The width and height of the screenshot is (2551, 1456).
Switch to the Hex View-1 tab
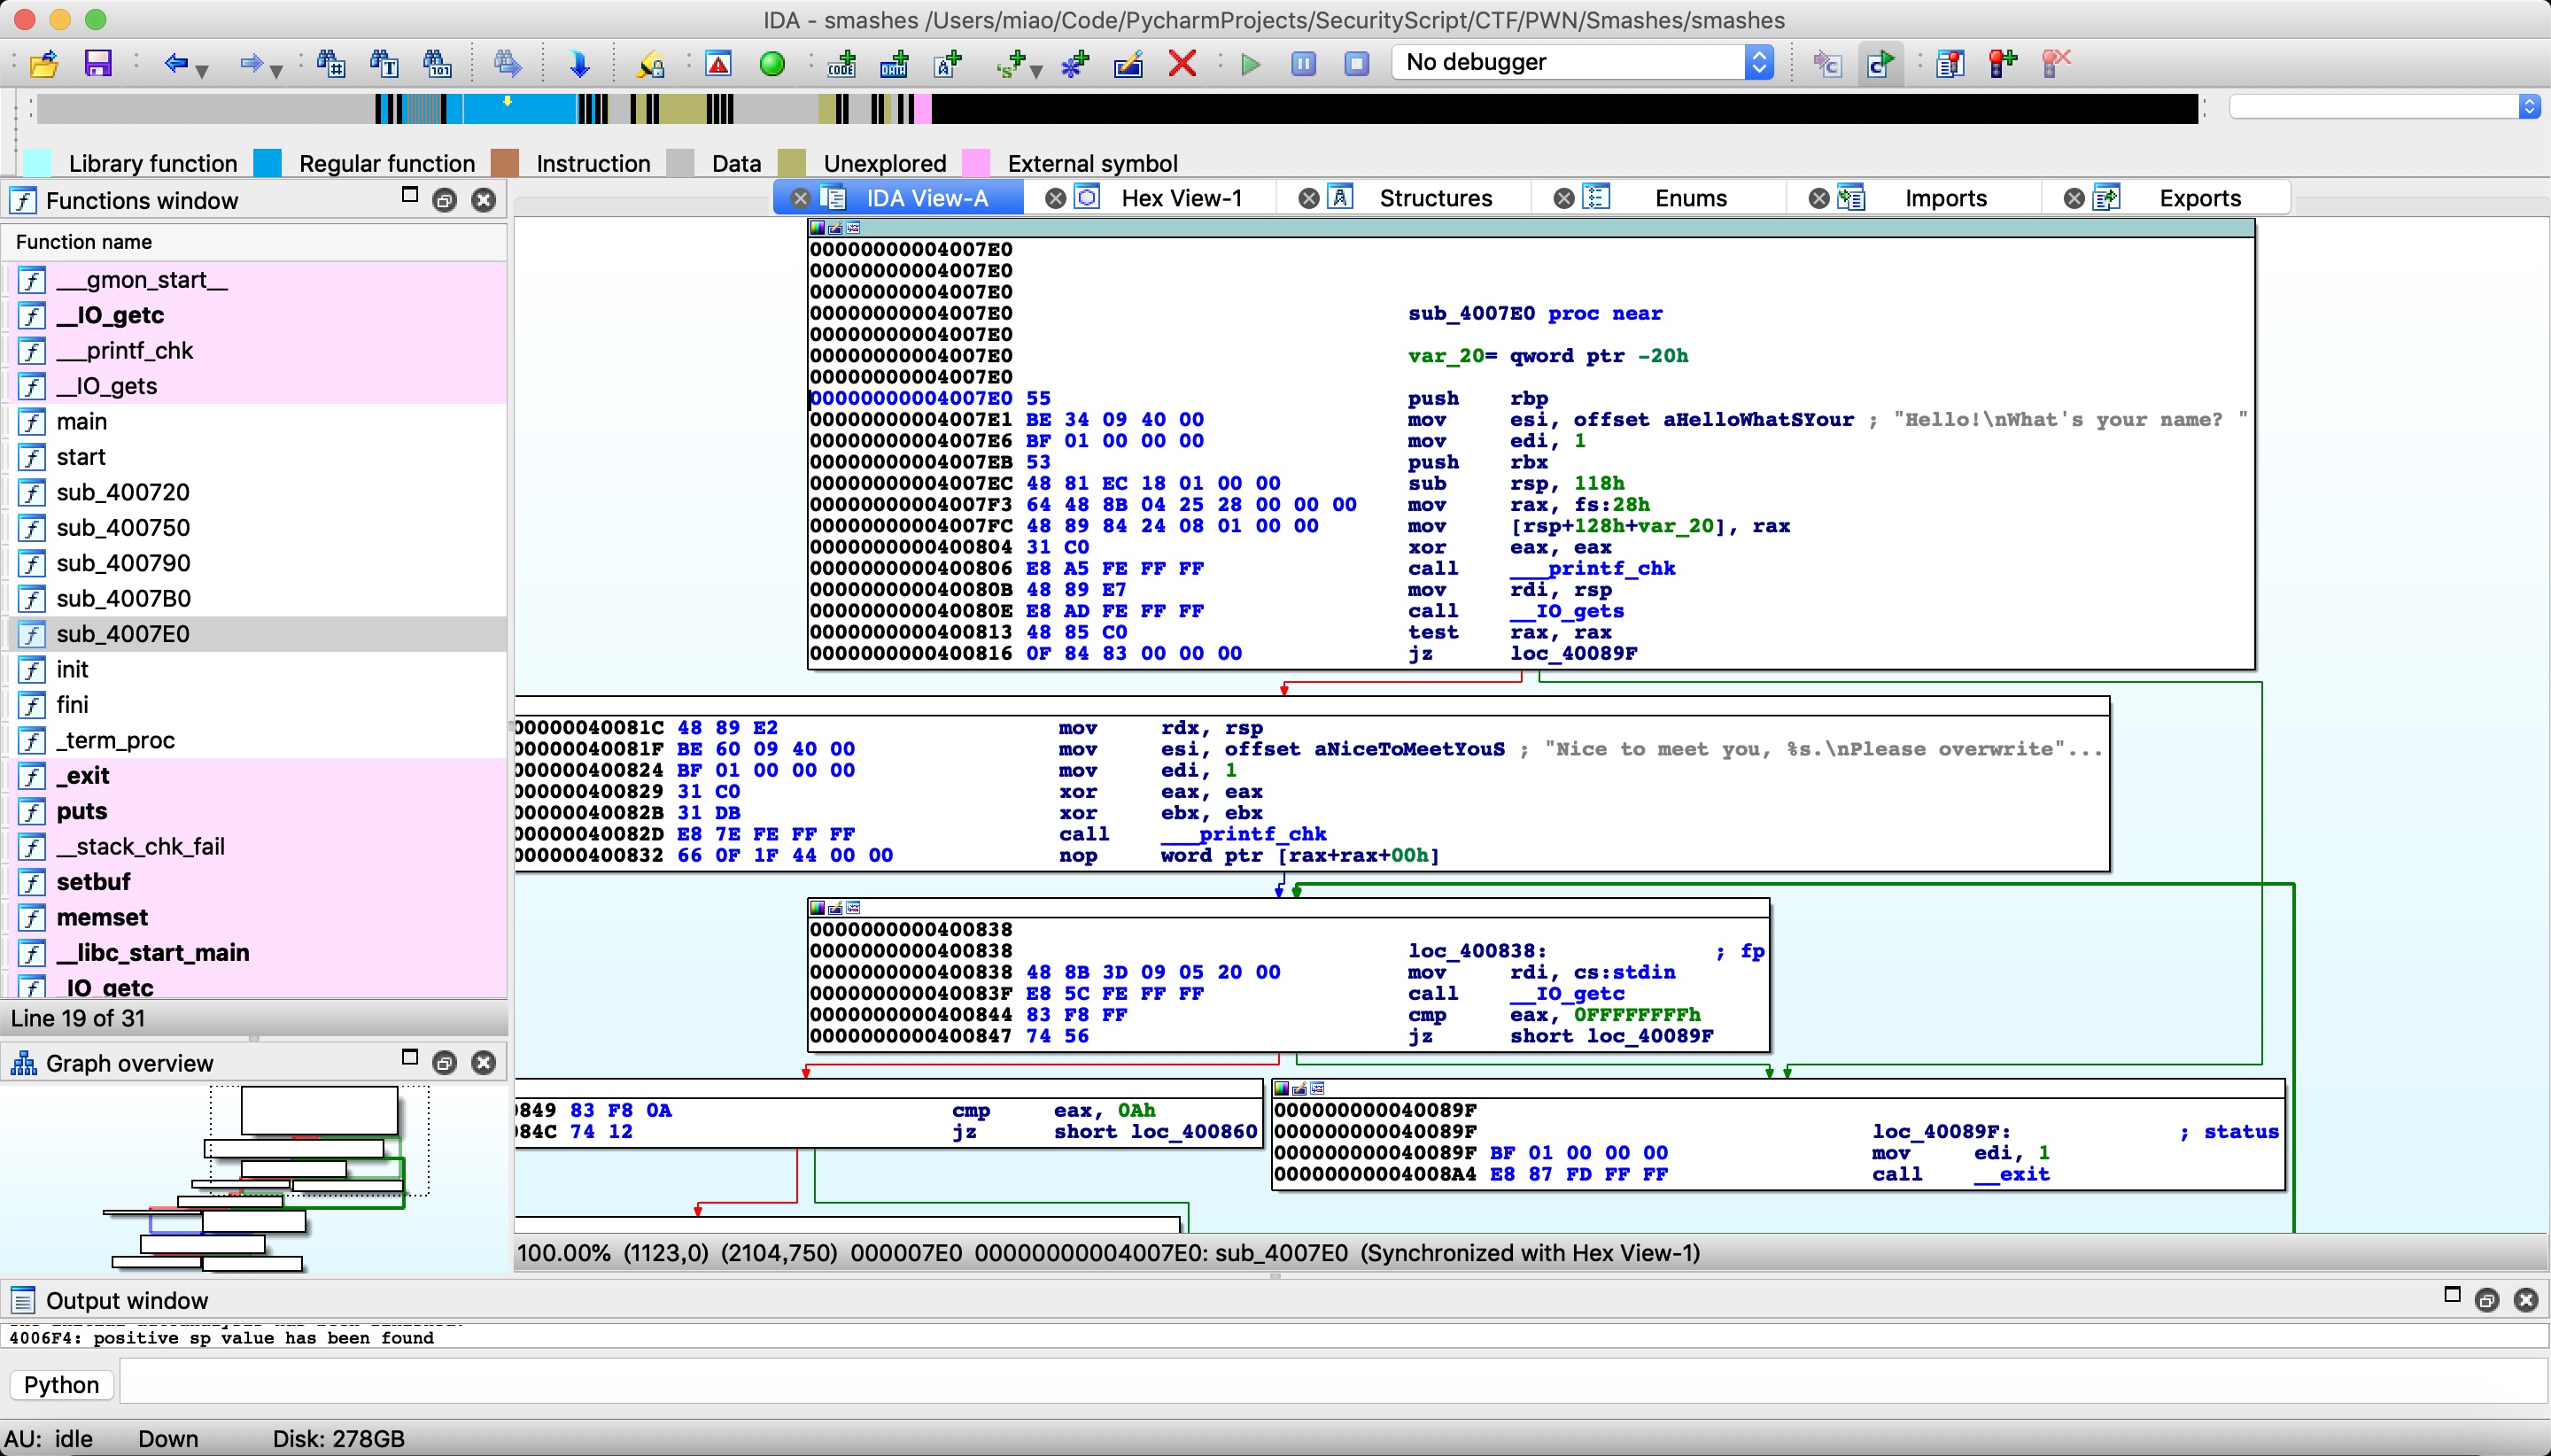[x=1180, y=198]
